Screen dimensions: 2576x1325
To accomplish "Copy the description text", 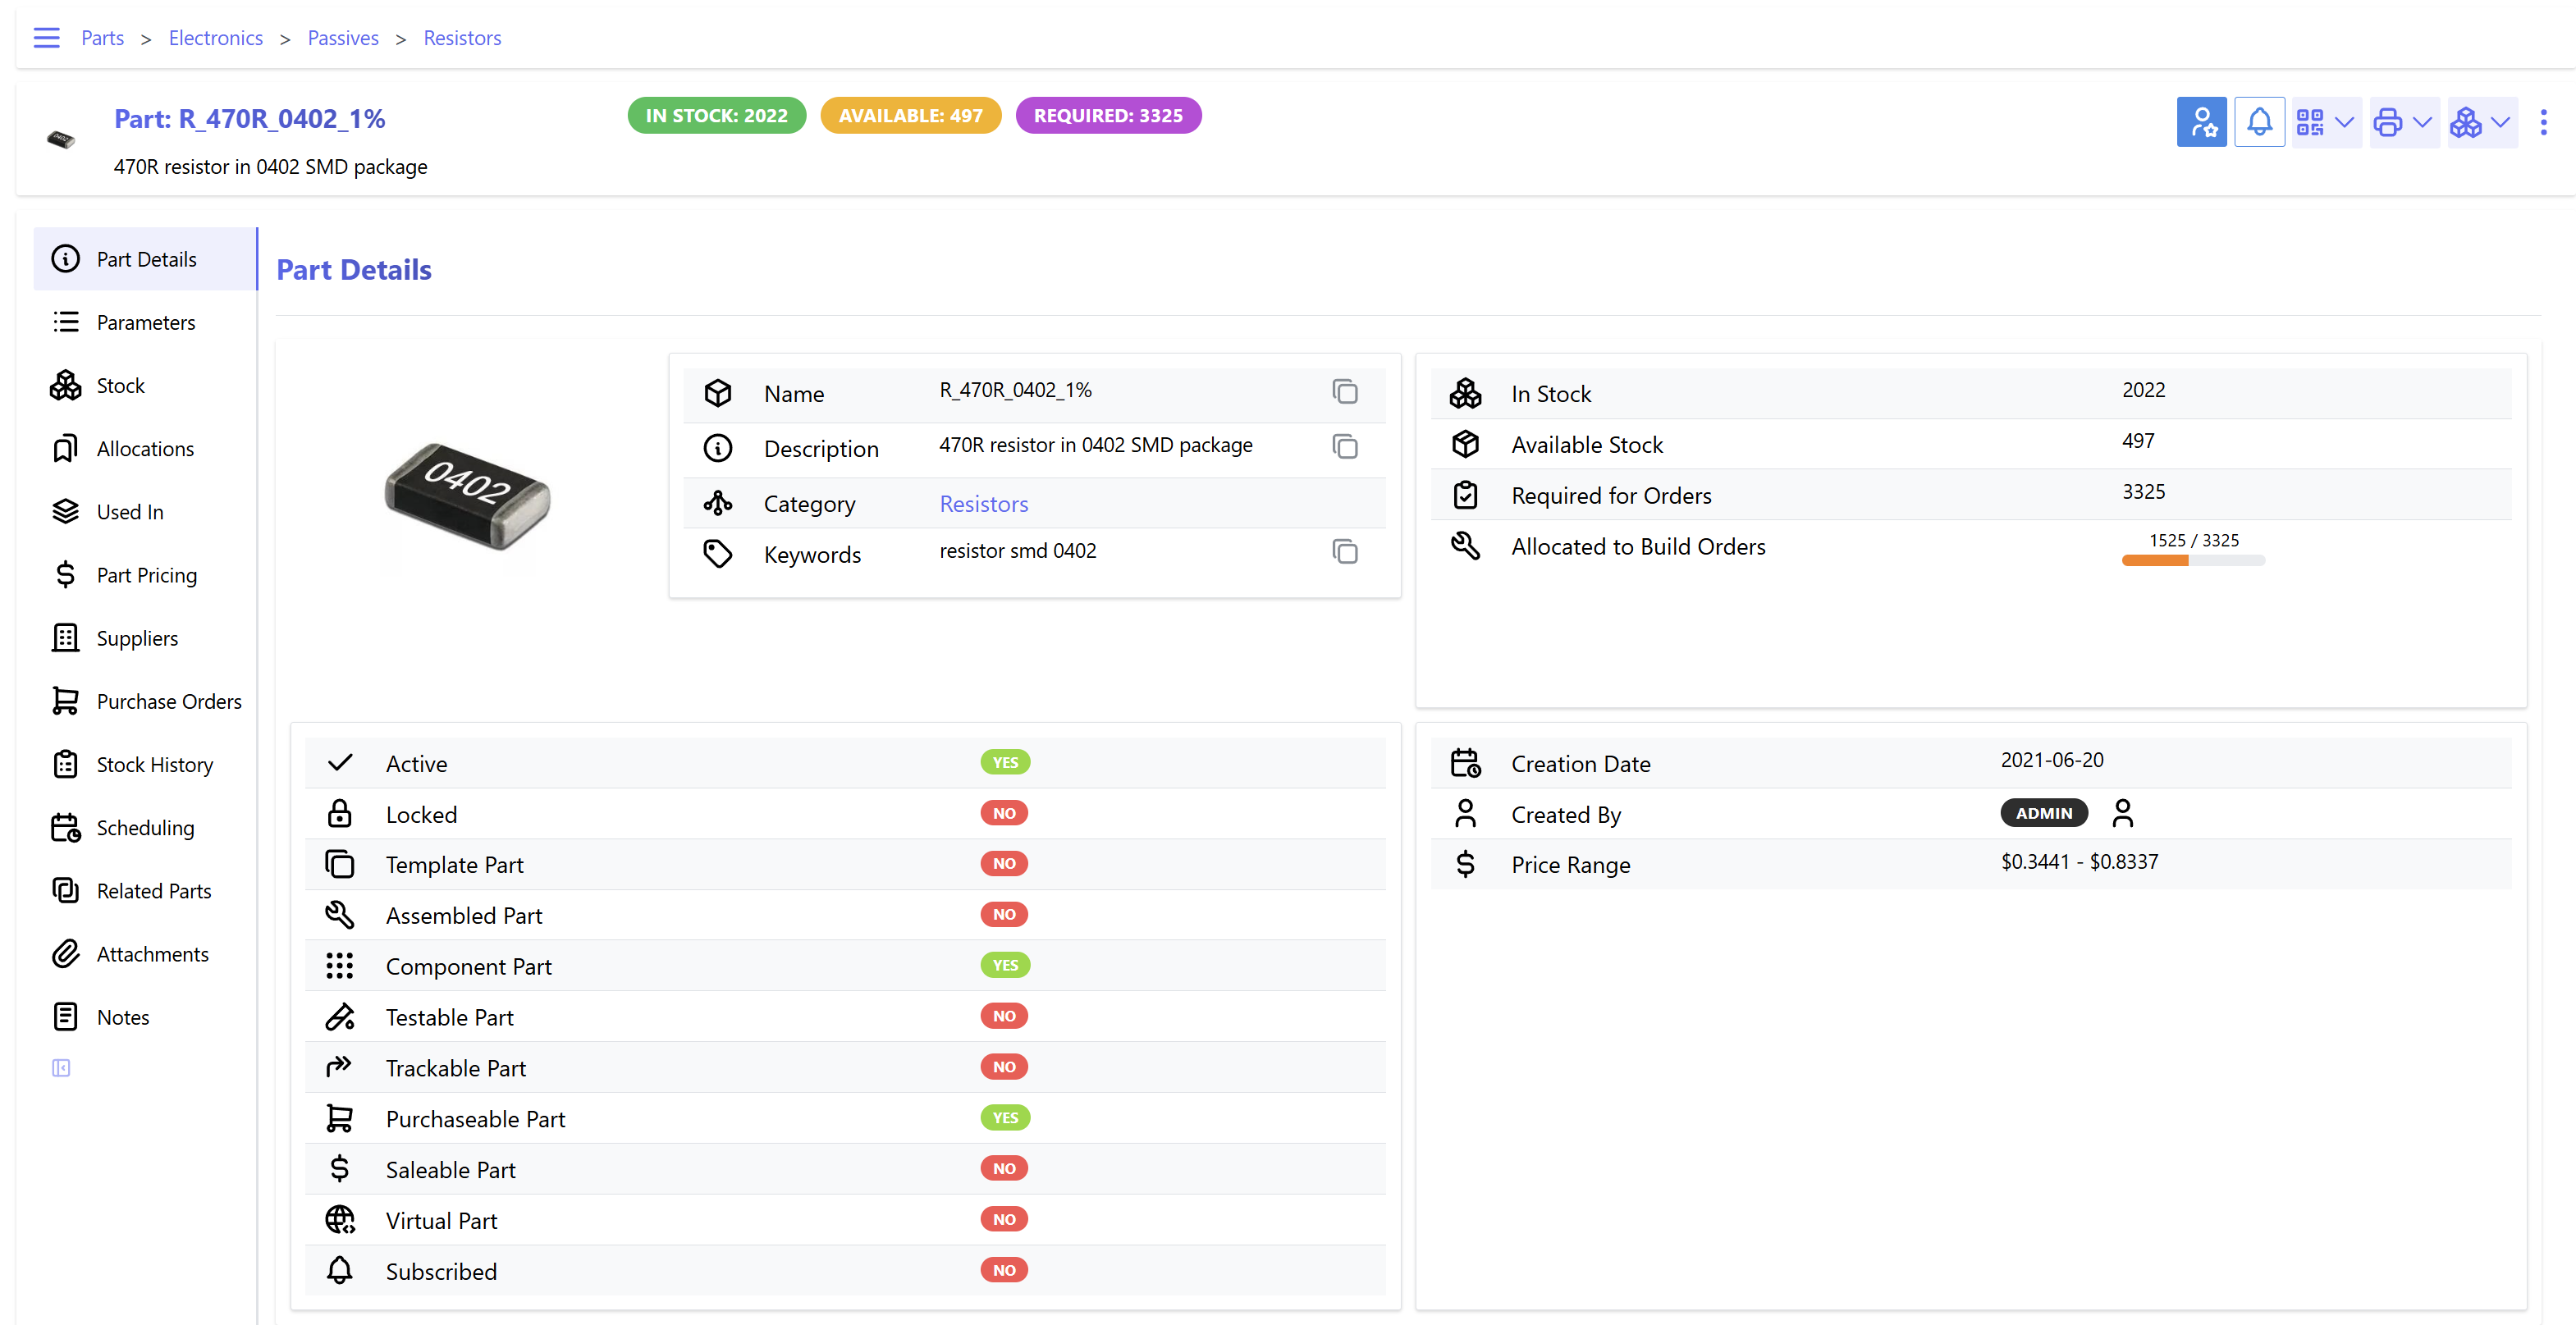I will 1344,447.
